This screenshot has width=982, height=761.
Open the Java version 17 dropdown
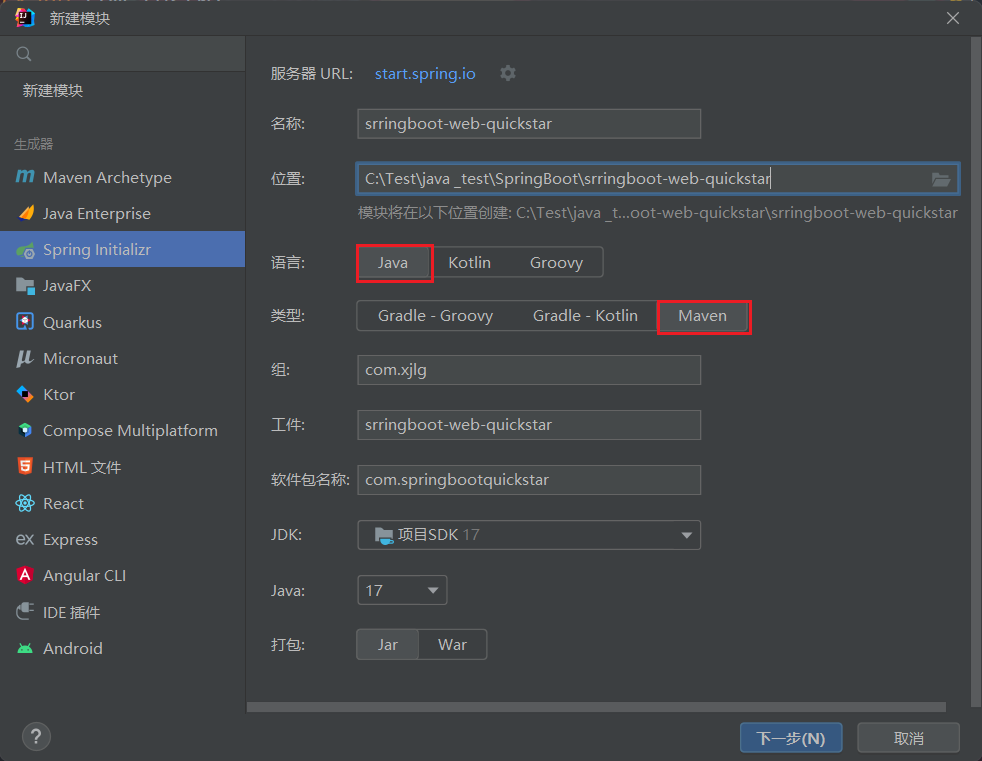click(402, 590)
